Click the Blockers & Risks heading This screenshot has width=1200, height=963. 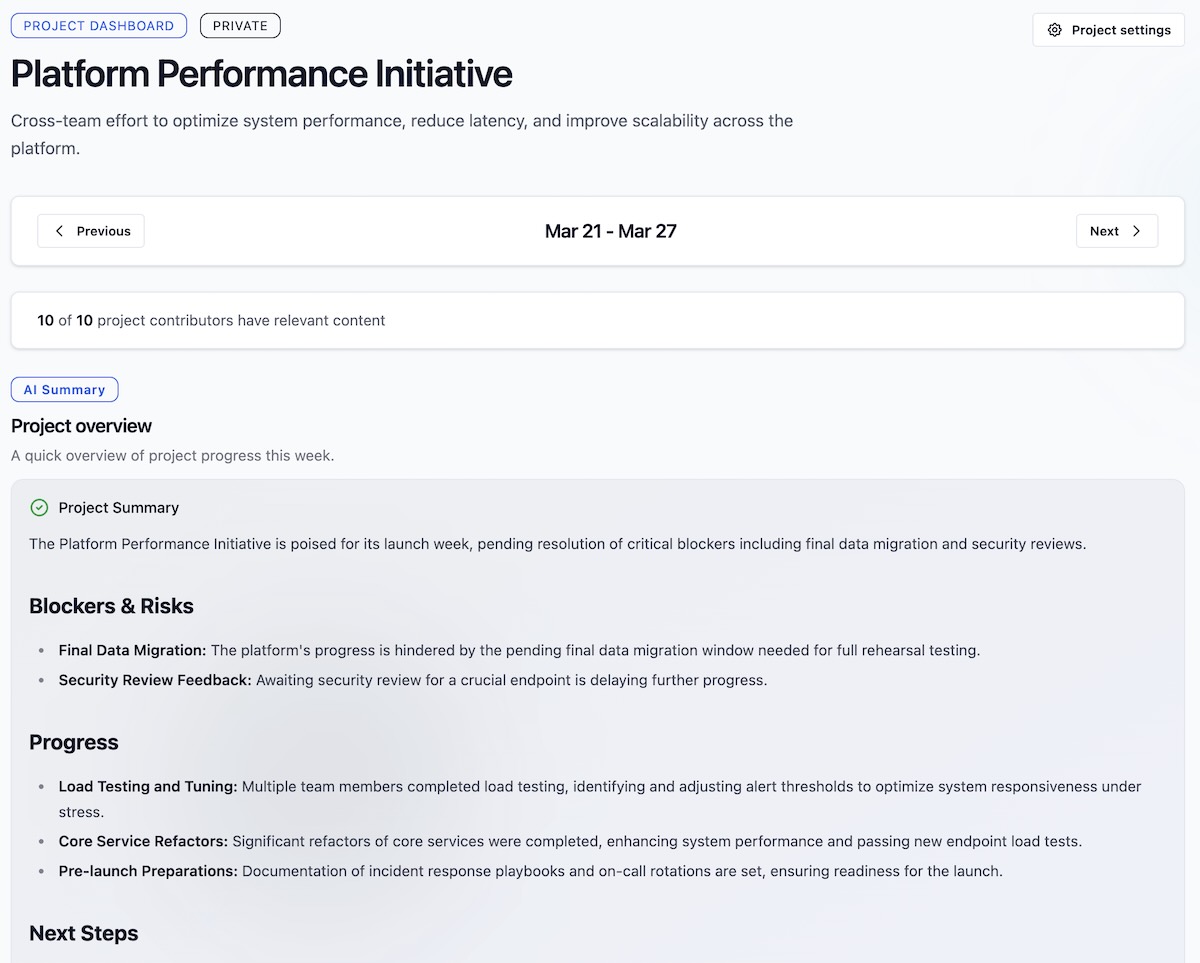point(111,606)
